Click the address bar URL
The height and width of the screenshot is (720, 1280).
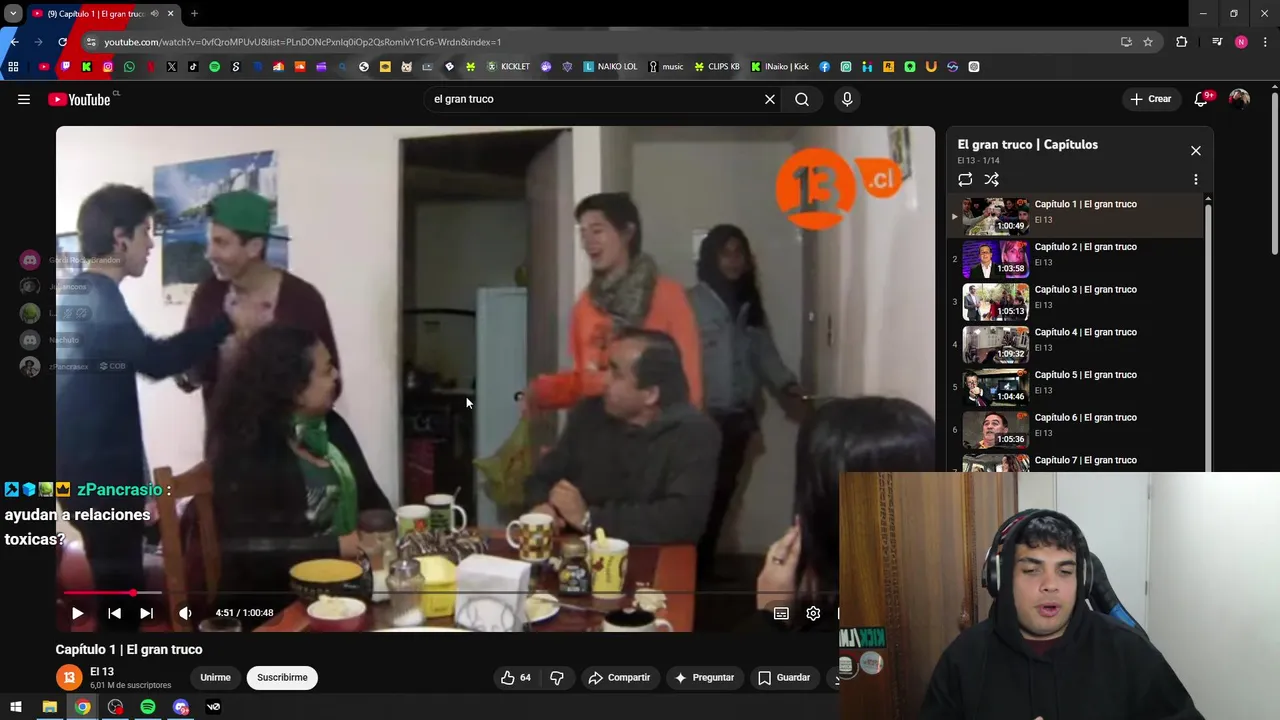(x=303, y=42)
